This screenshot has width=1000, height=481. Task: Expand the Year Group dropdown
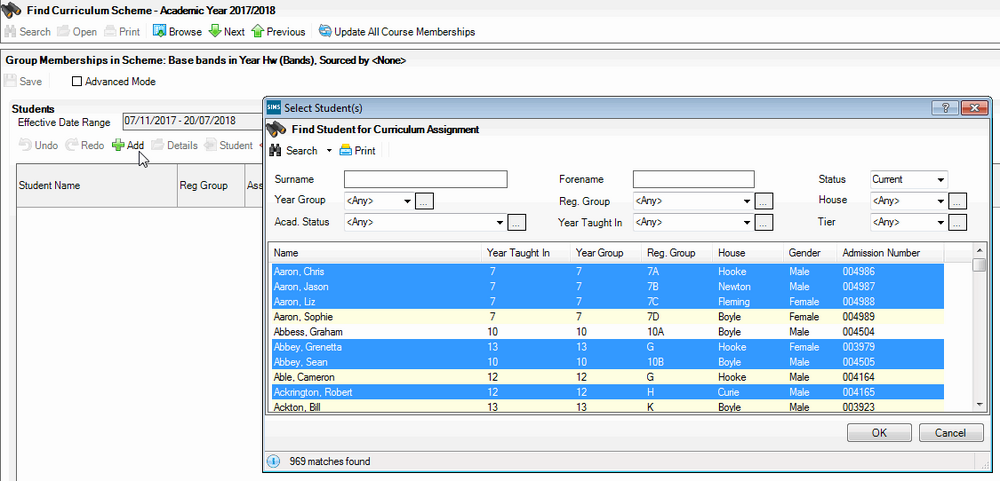tap(379, 201)
